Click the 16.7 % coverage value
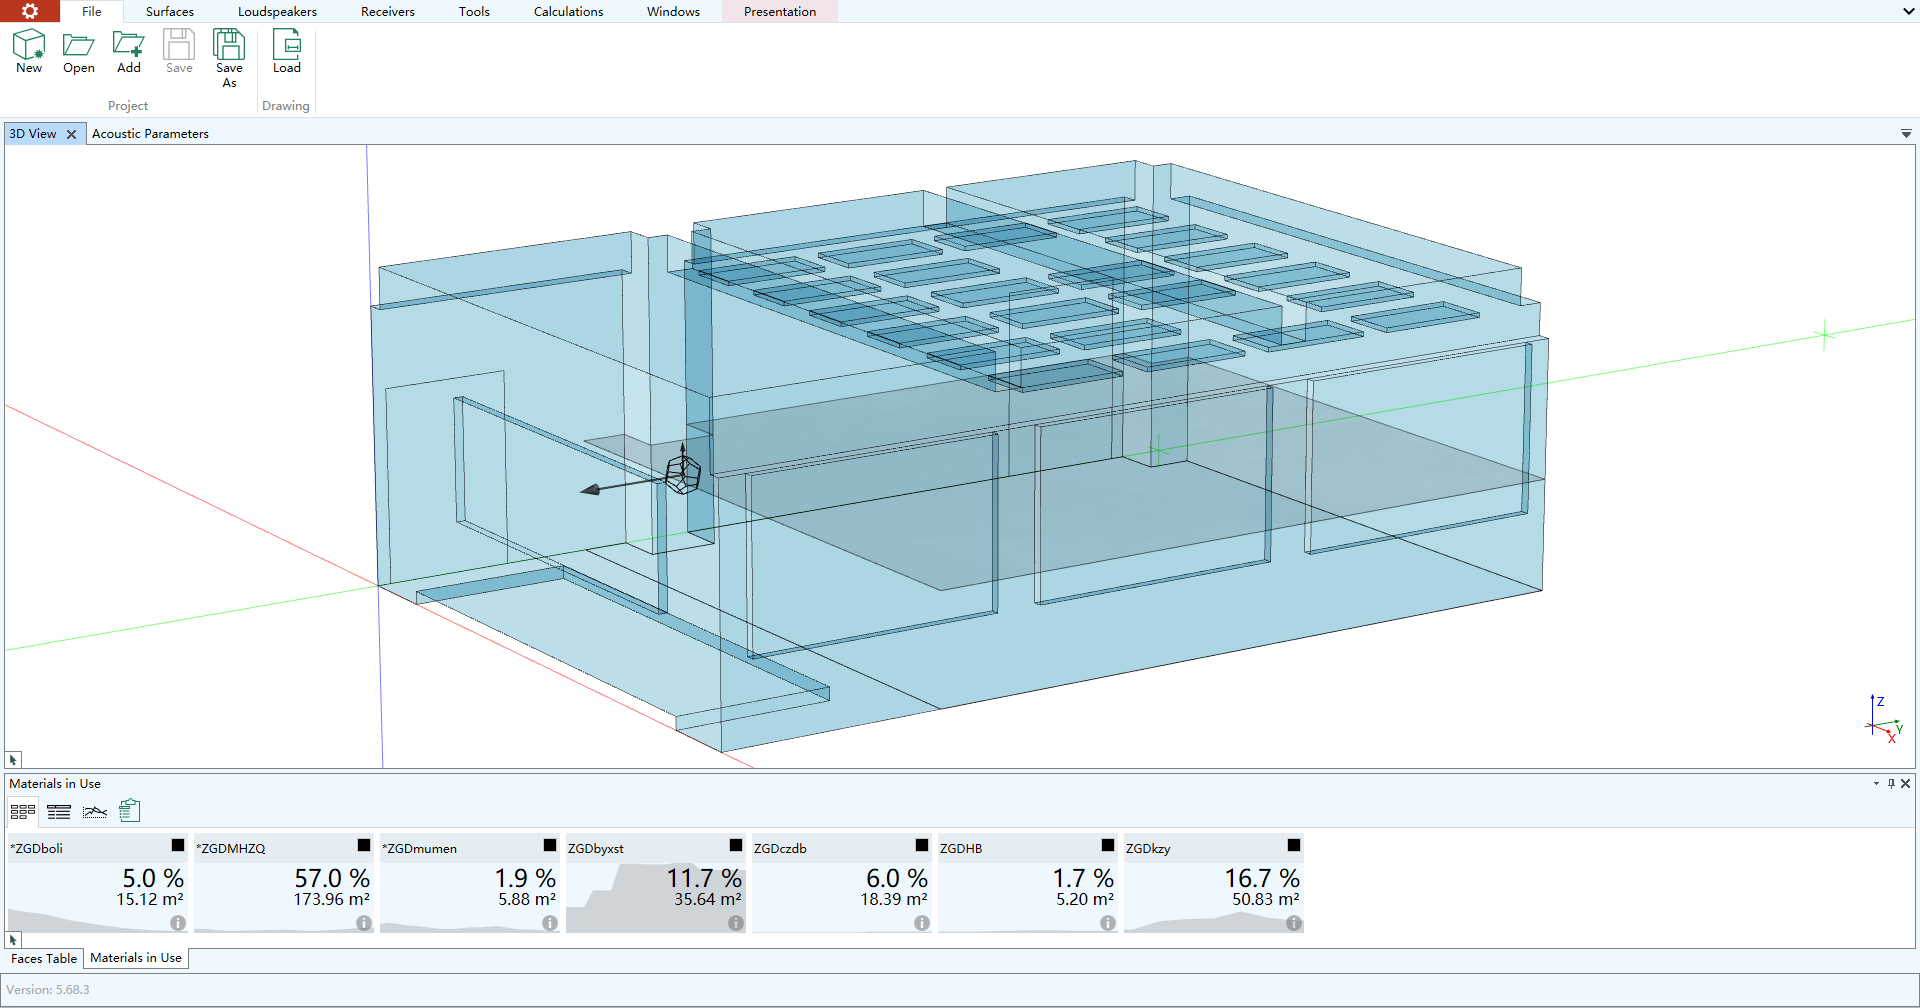The width and height of the screenshot is (1920, 1008). pyautogui.click(x=1262, y=878)
